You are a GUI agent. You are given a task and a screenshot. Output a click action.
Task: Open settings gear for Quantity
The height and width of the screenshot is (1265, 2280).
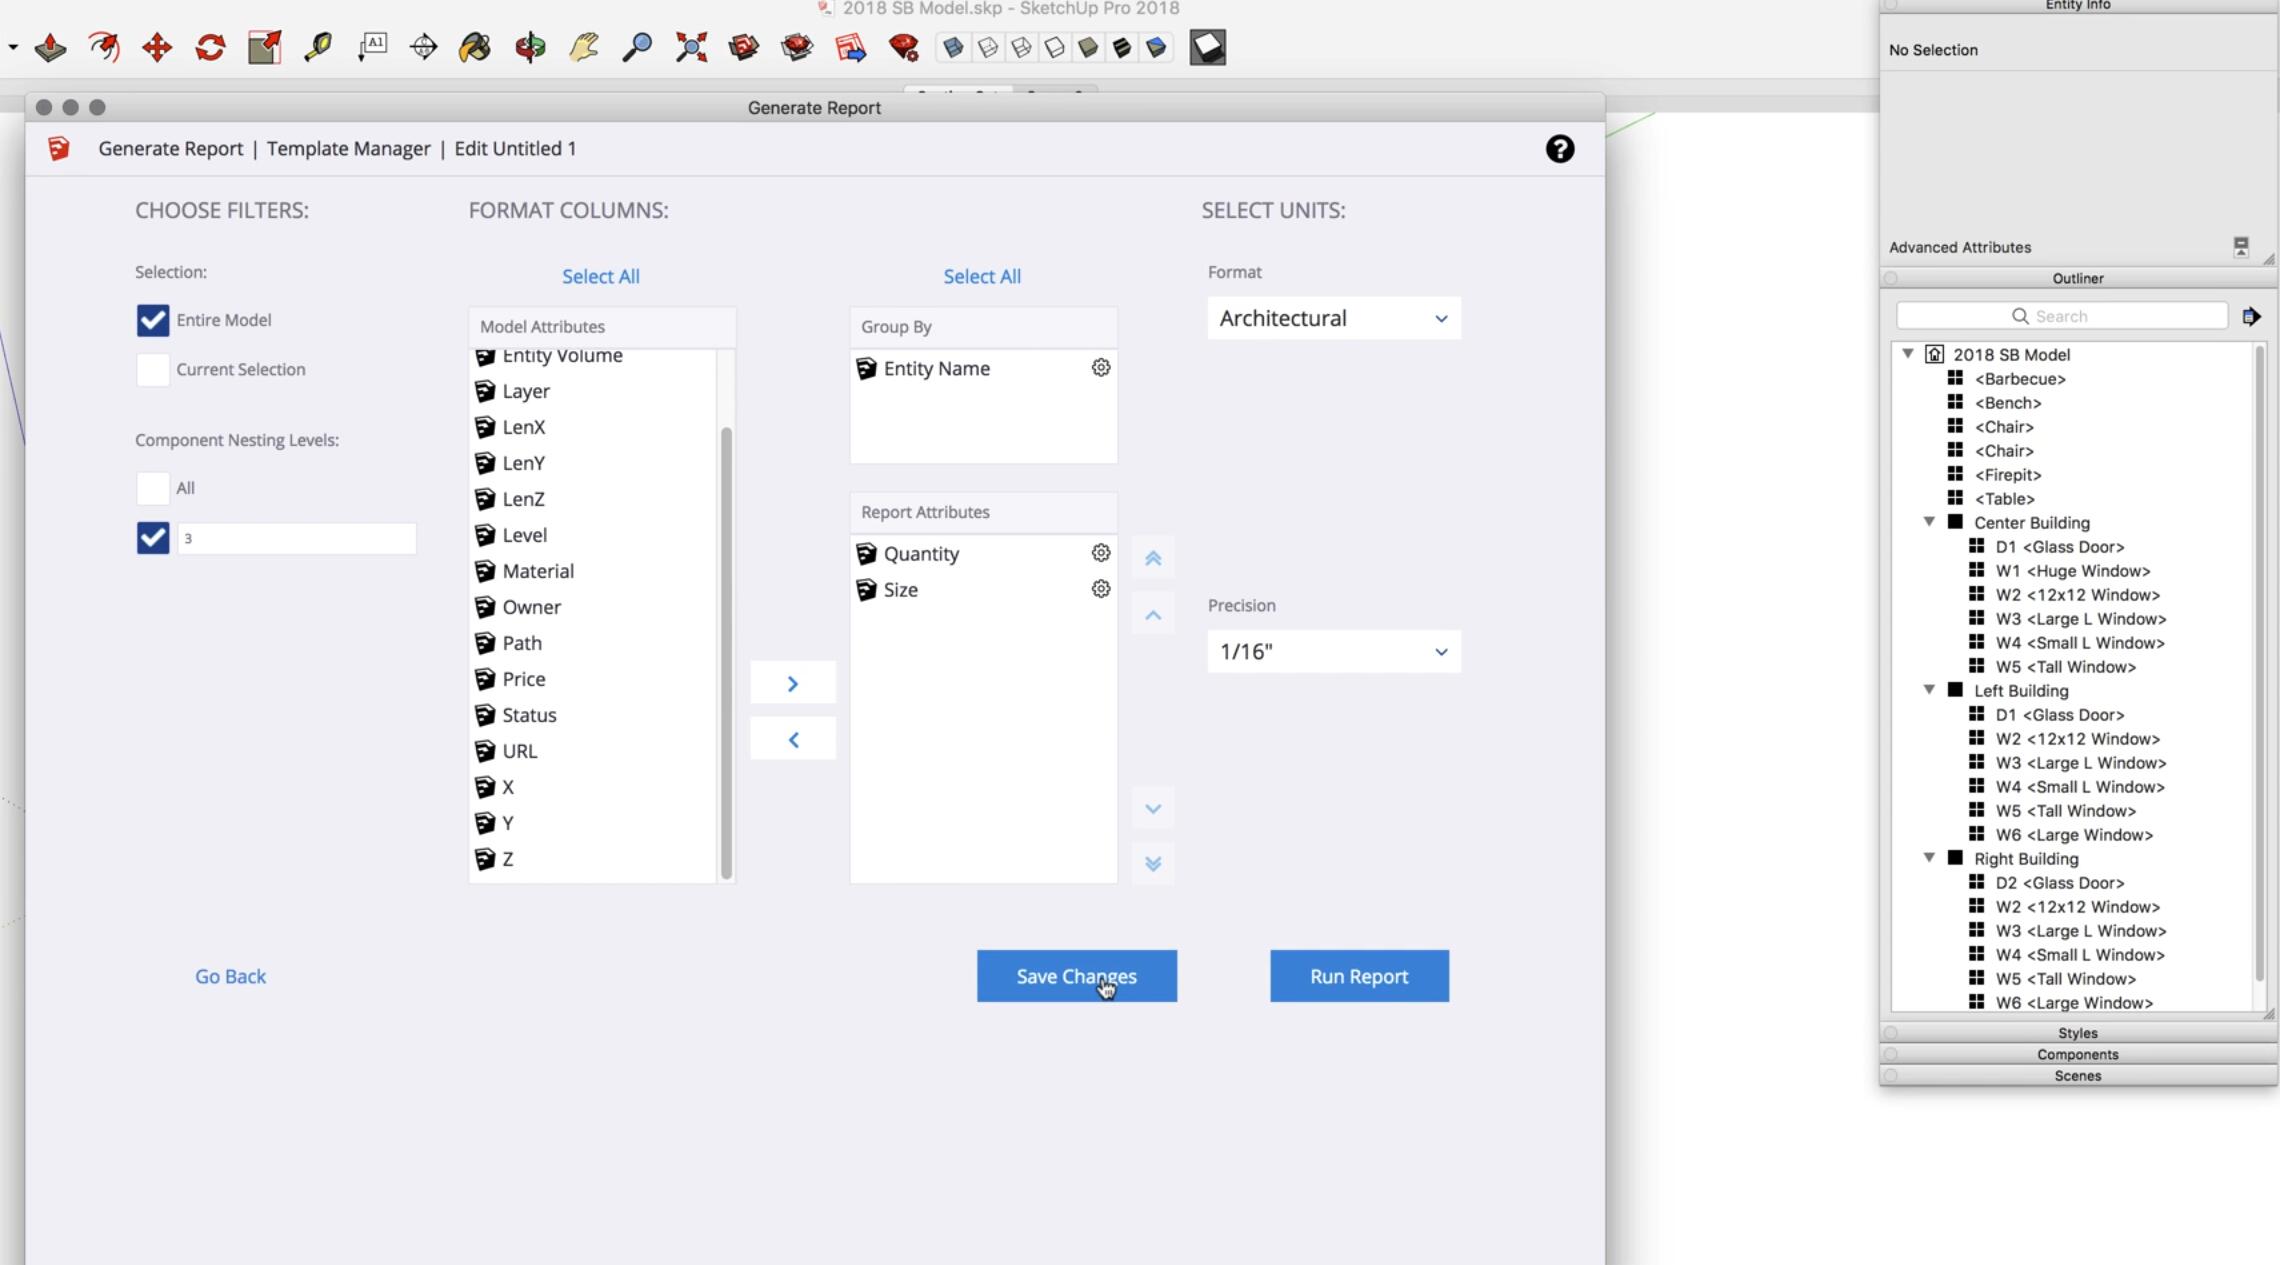pos(1101,553)
